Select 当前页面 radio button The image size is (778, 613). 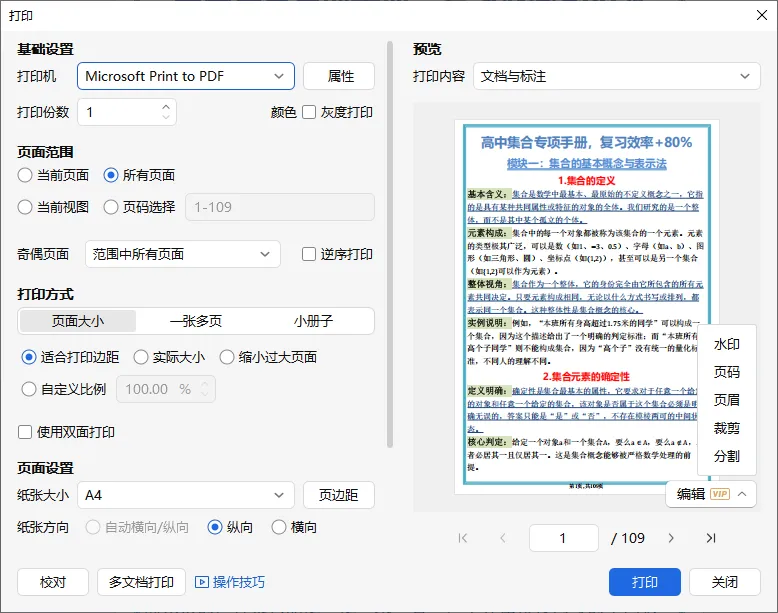pyautogui.click(x=25, y=175)
